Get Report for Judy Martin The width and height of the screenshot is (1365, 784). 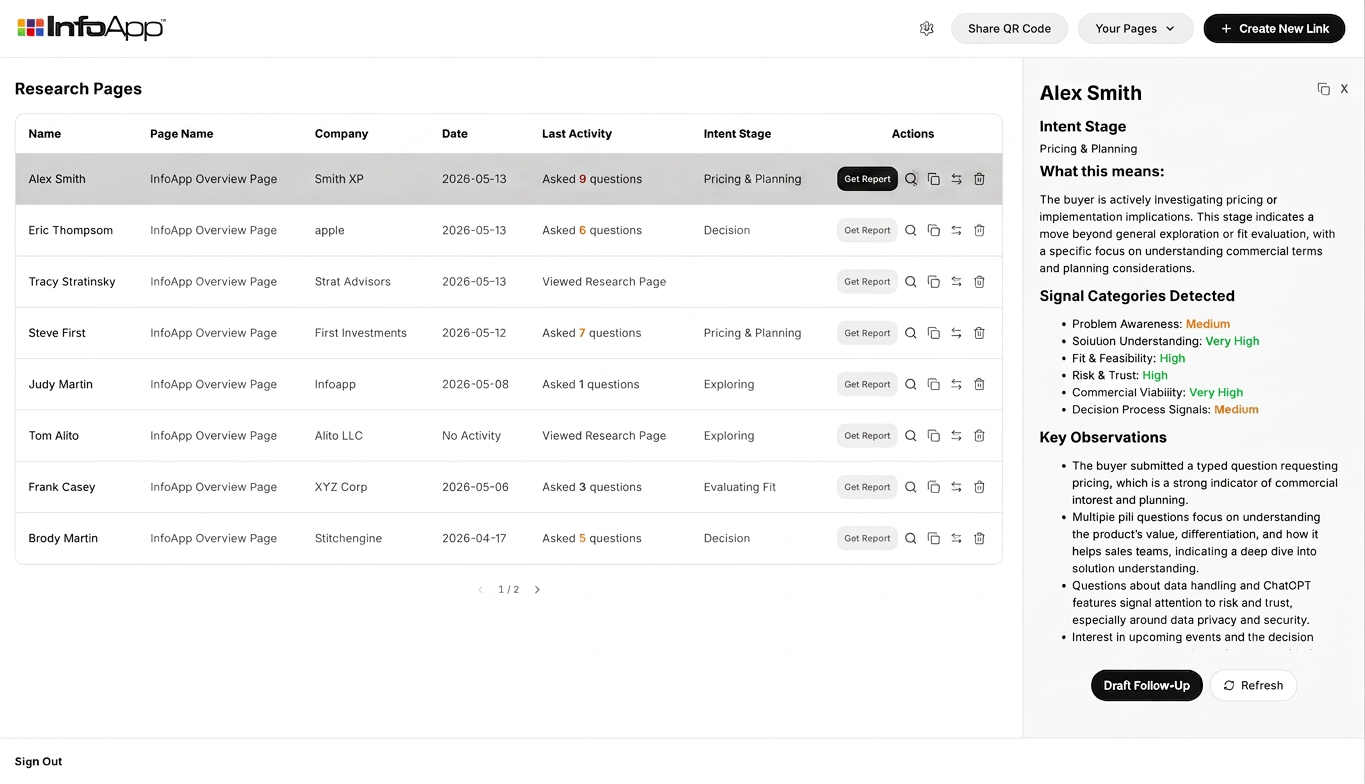(x=867, y=384)
